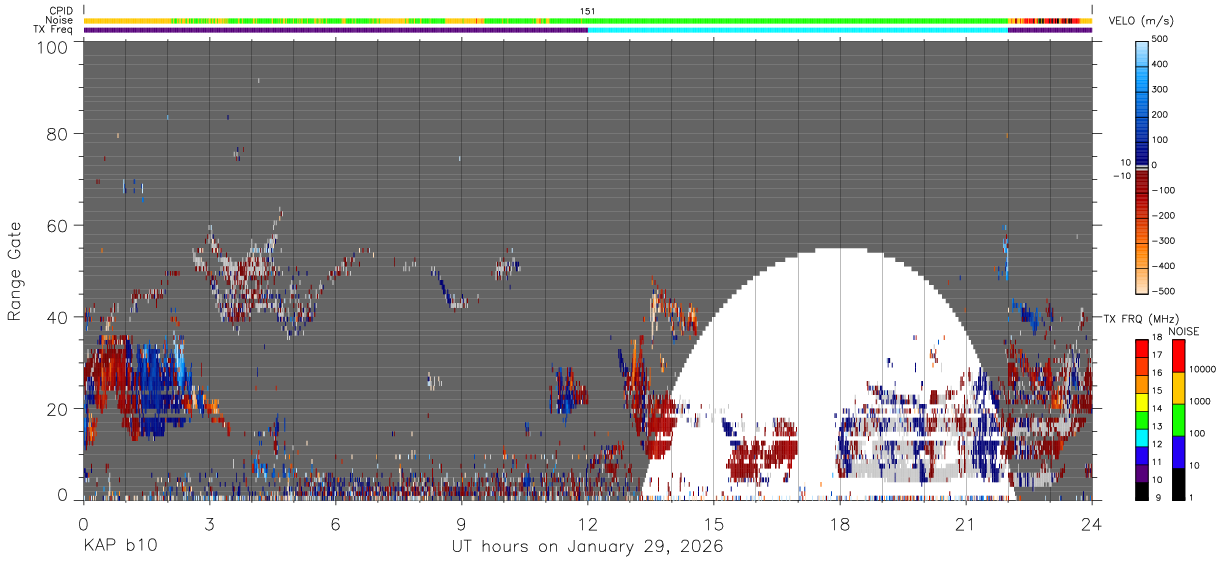
Task: Select the cyan segment of TX Freq bar
Action: 797,30
